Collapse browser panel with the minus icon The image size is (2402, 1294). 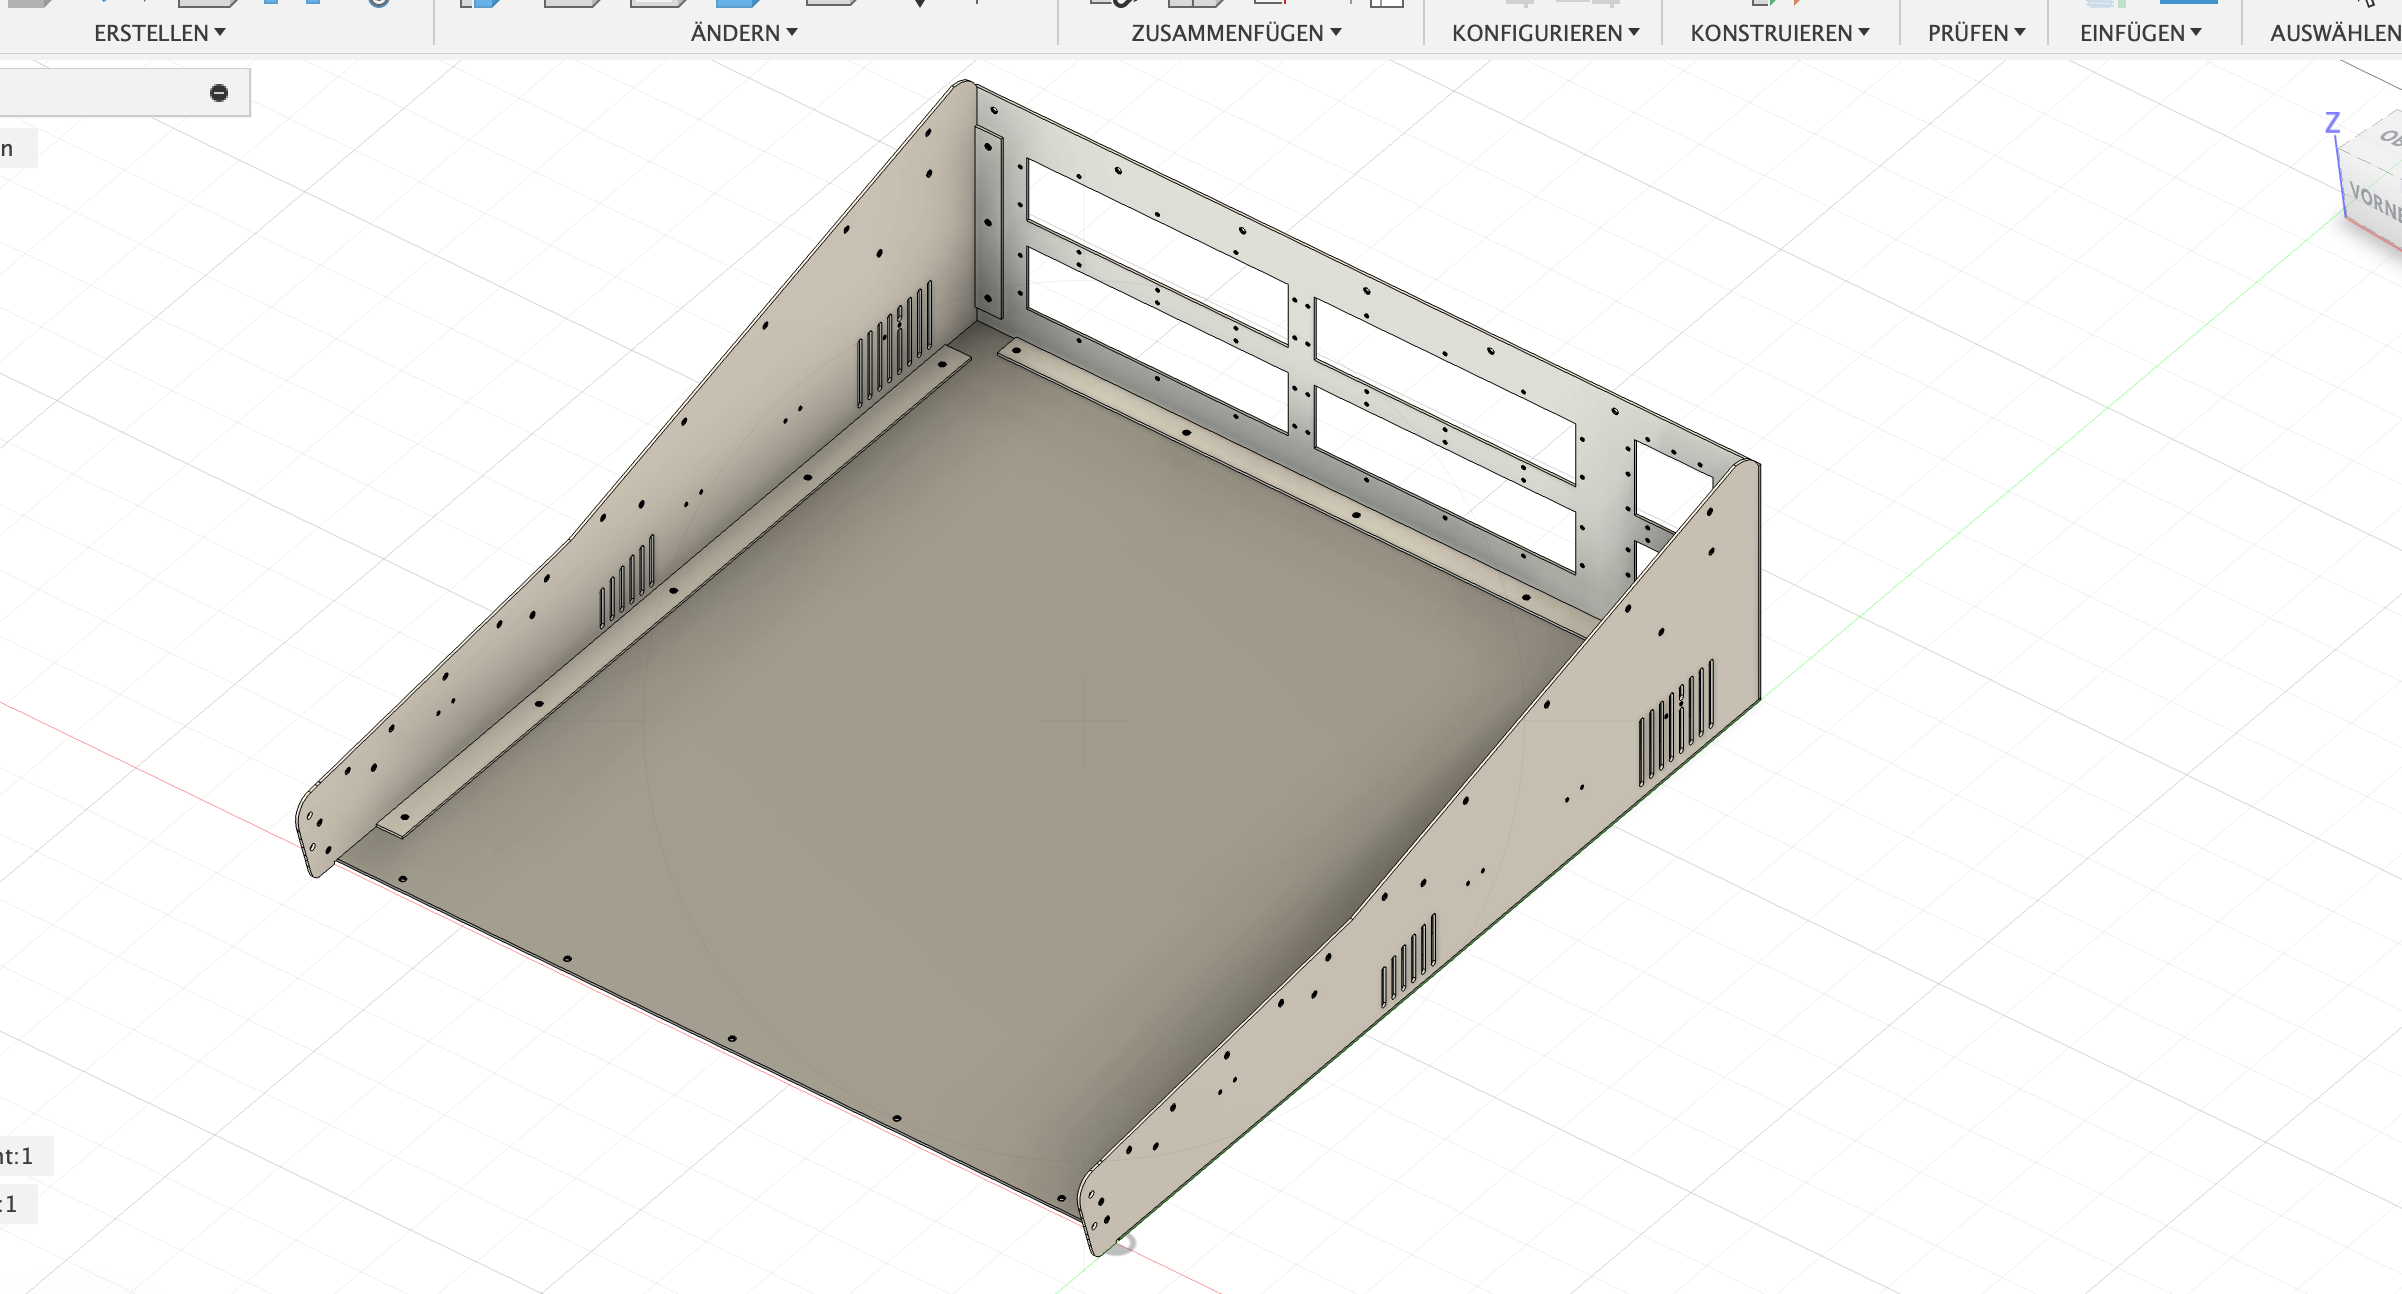(x=219, y=93)
